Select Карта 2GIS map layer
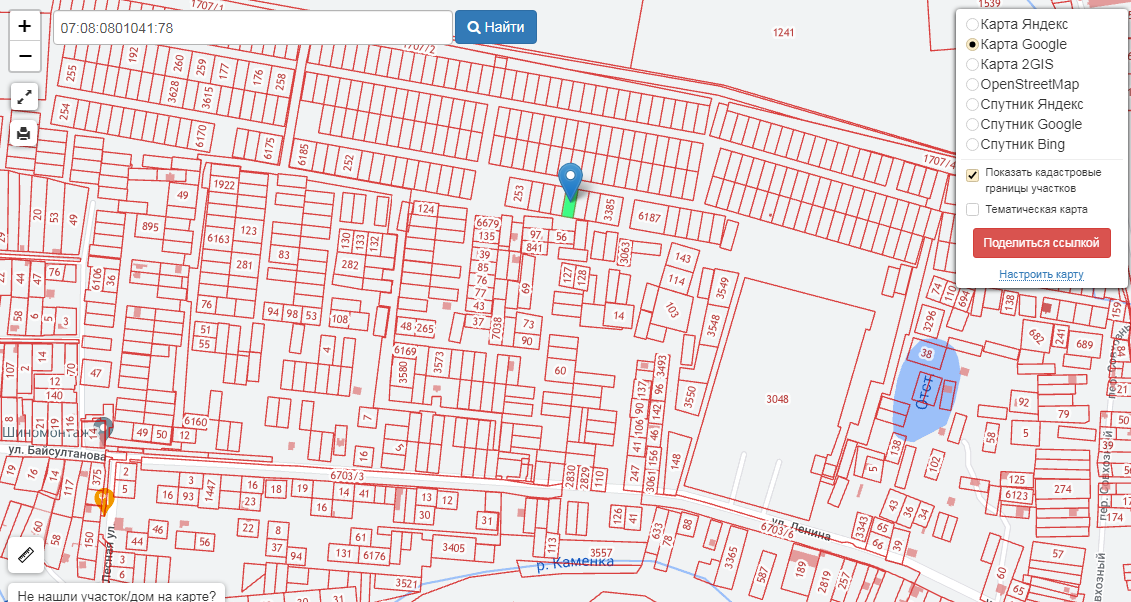 [972, 64]
